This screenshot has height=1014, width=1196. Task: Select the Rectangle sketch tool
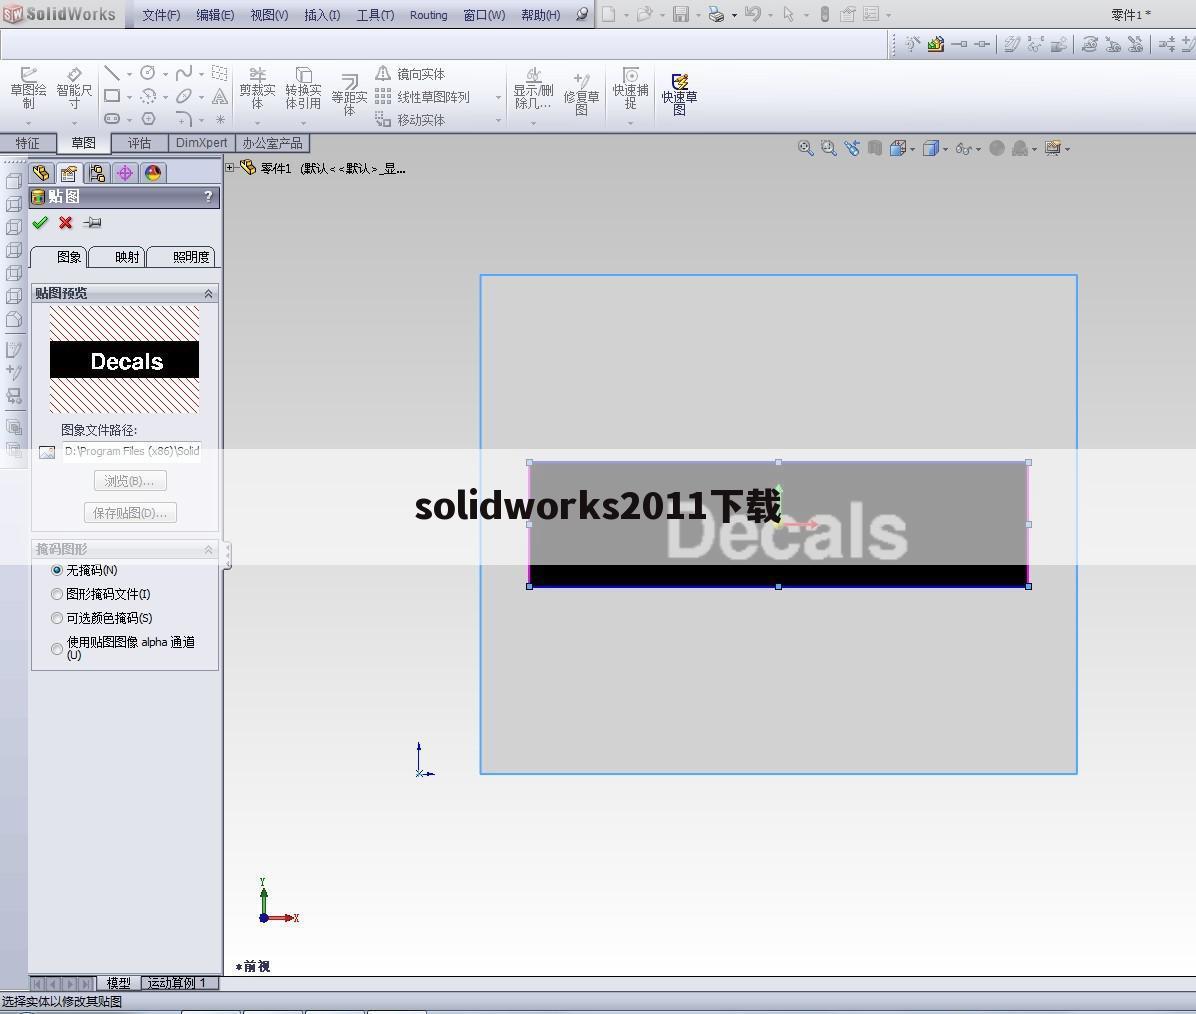[112, 96]
